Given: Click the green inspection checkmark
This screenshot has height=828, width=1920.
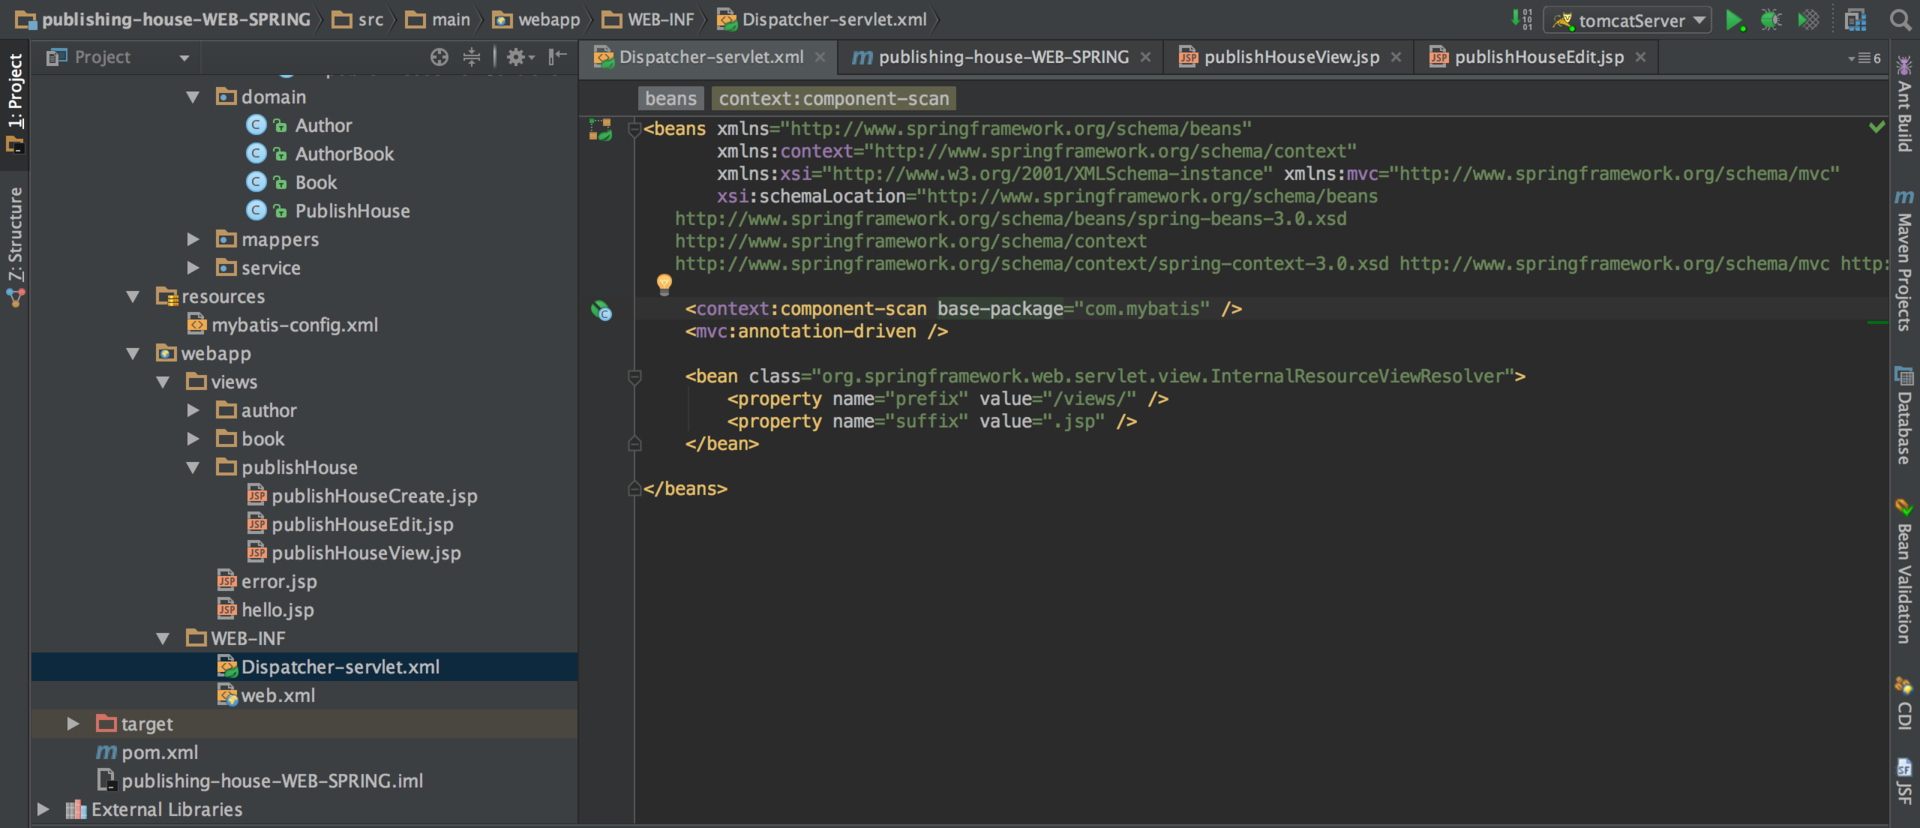Looking at the screenshot, I should point(1877,127).
